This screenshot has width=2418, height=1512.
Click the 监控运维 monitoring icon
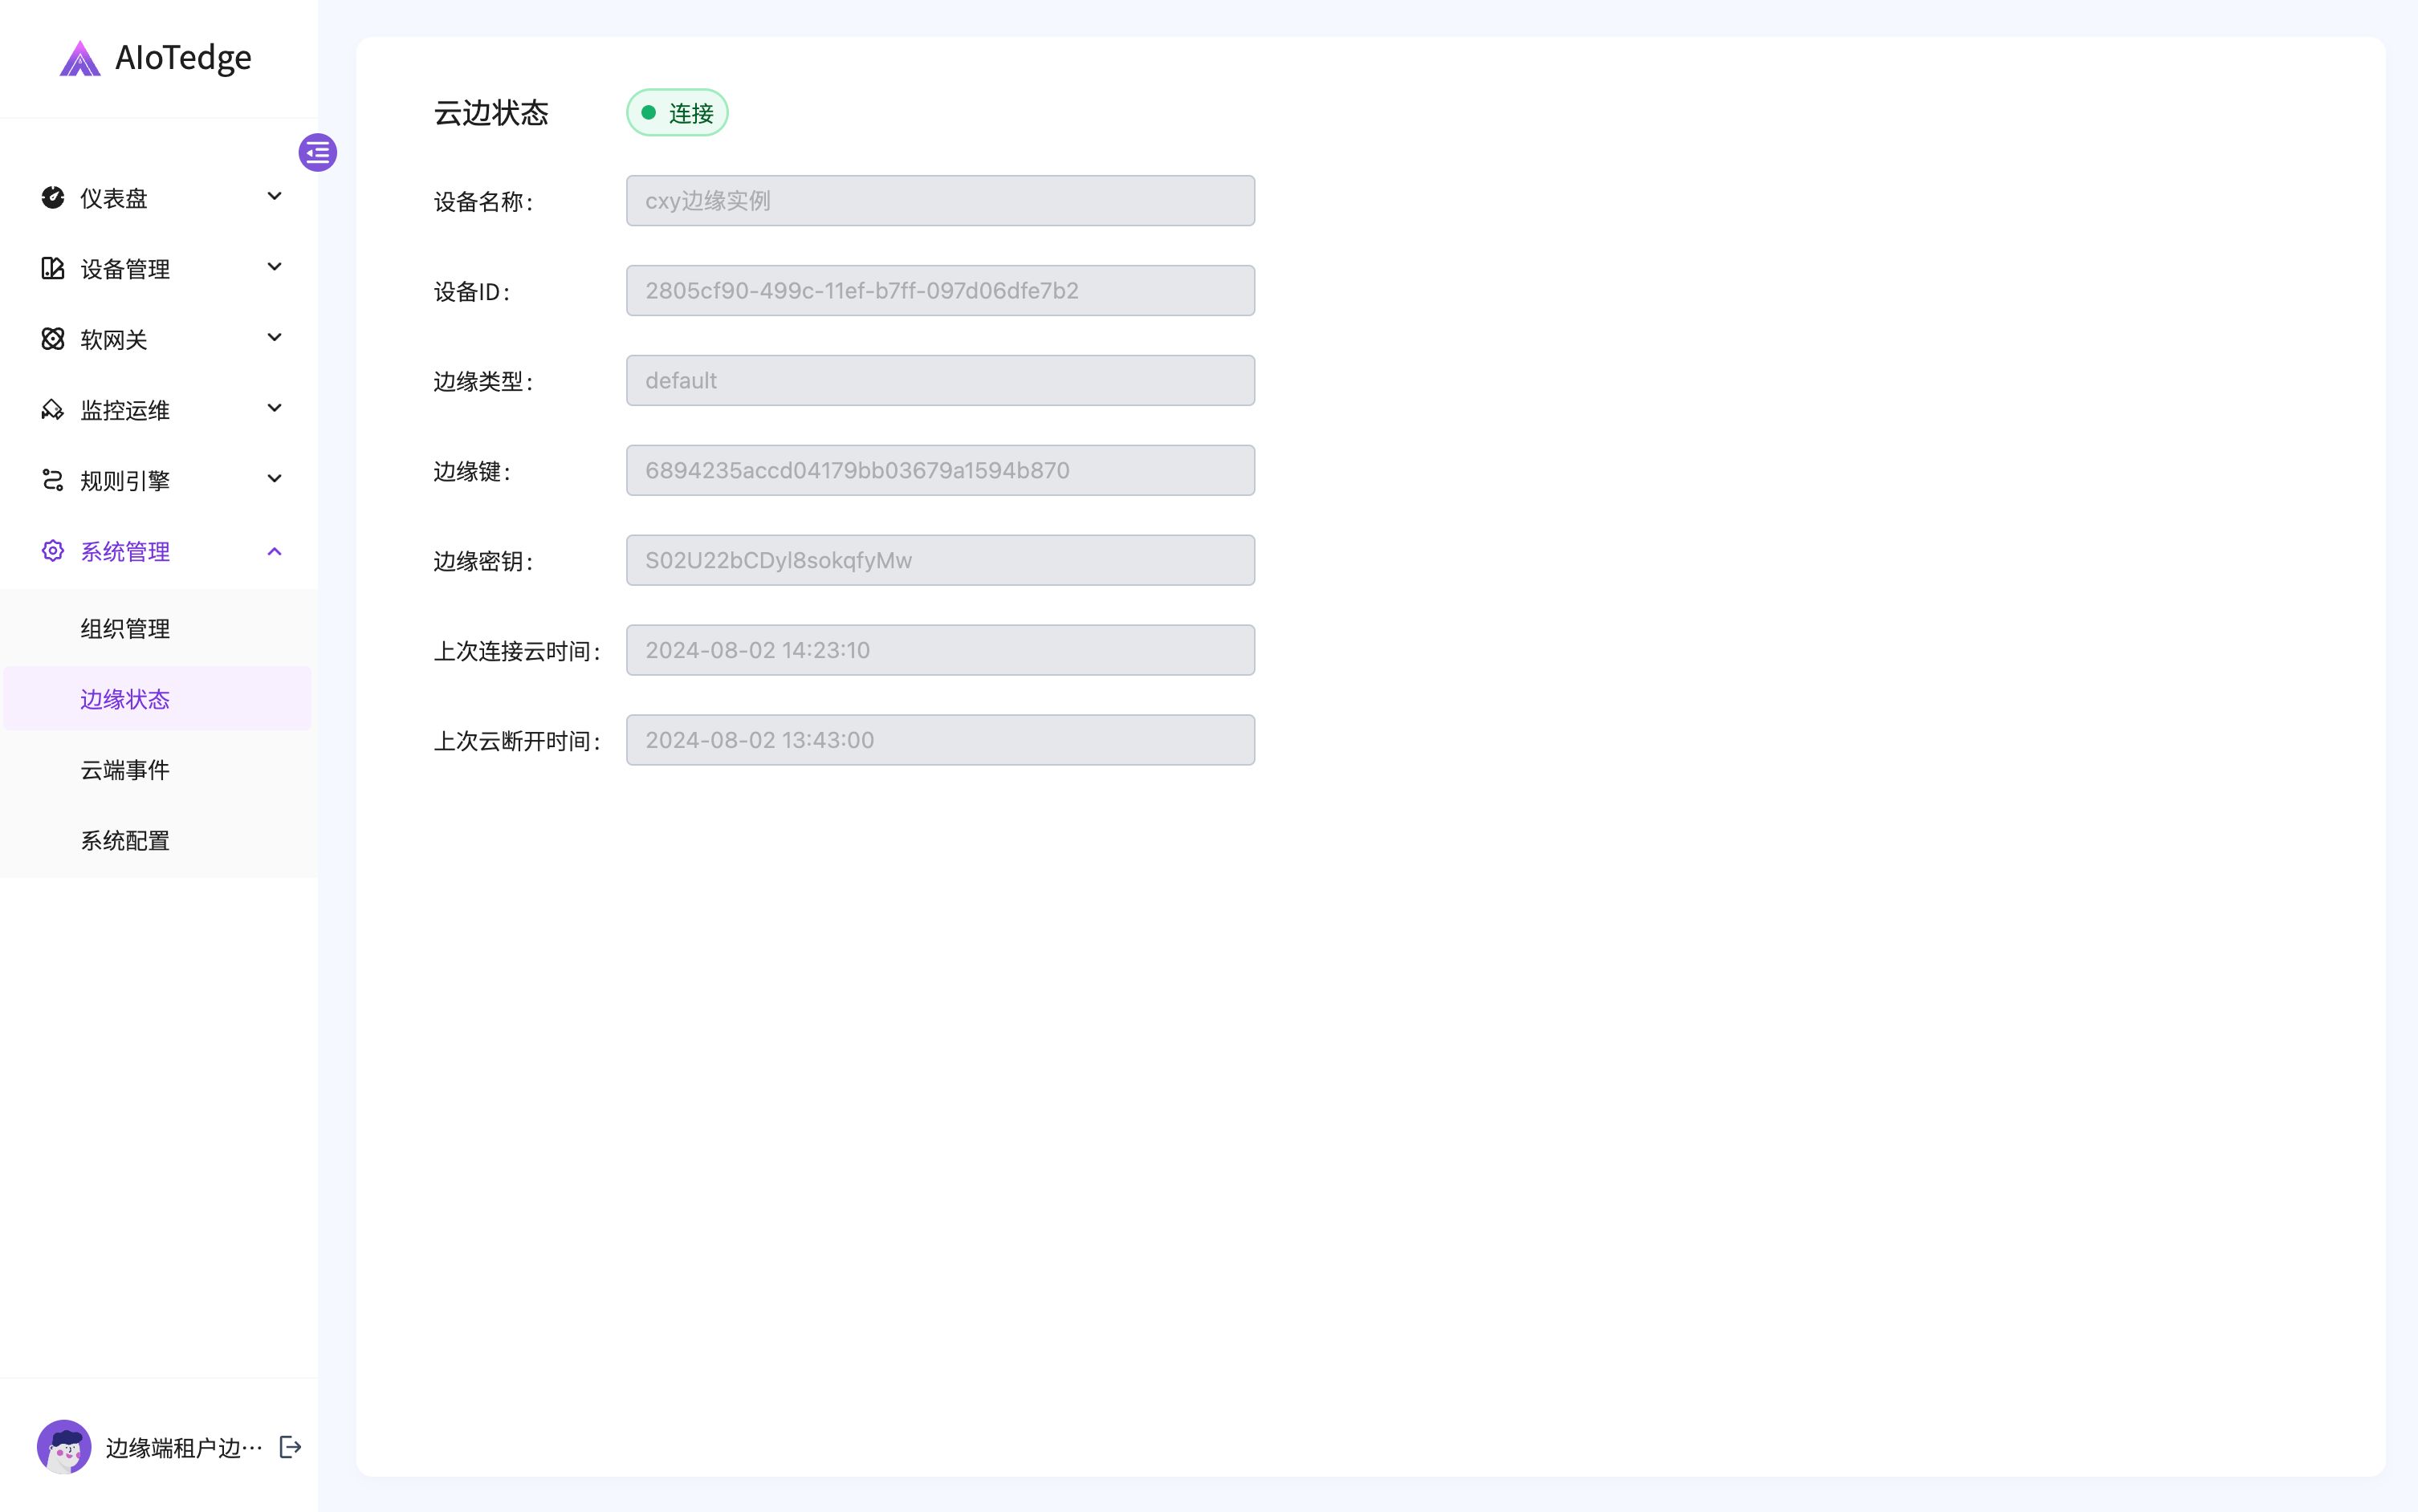[53, 410]
